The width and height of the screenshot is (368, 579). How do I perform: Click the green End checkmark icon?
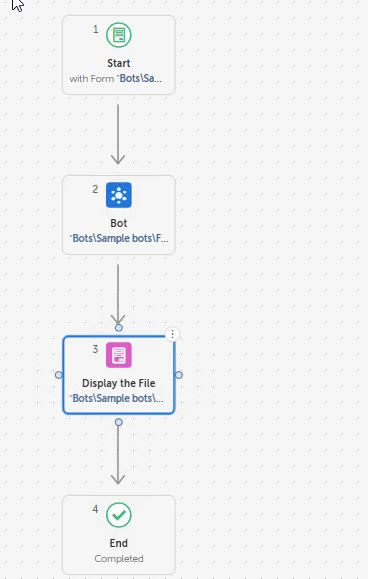(118, 515)
